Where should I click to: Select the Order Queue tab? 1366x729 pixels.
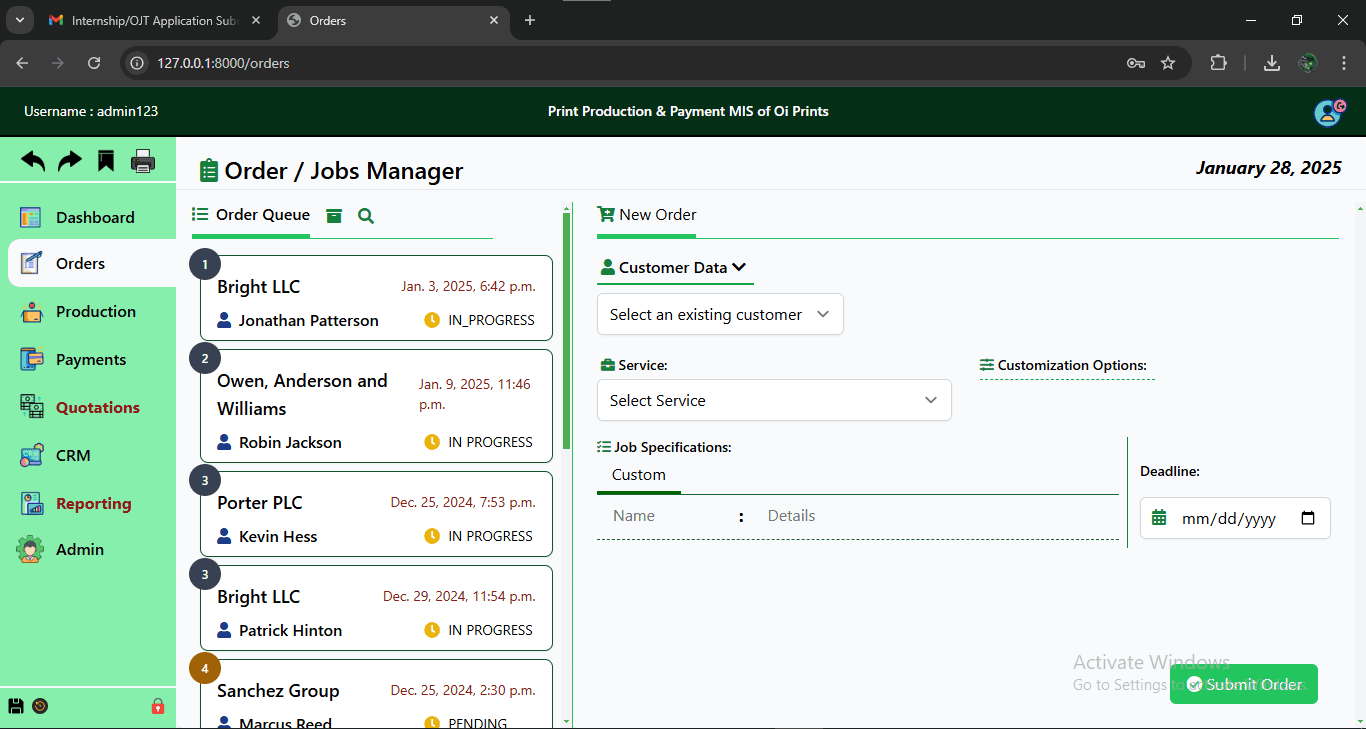point(251,215)
